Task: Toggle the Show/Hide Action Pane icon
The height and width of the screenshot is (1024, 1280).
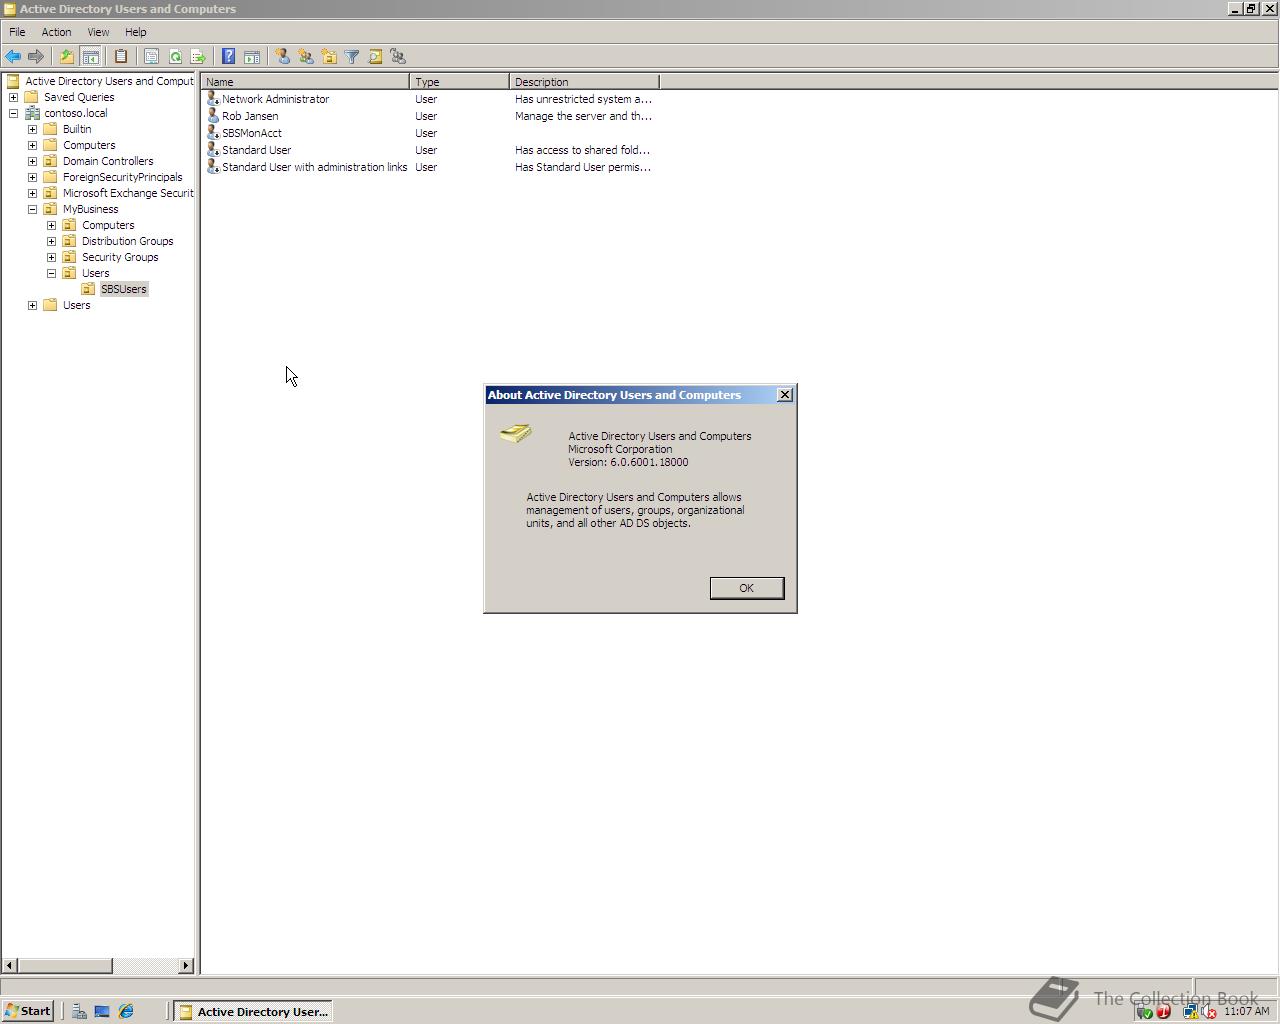Action: (x=252, y=57)
